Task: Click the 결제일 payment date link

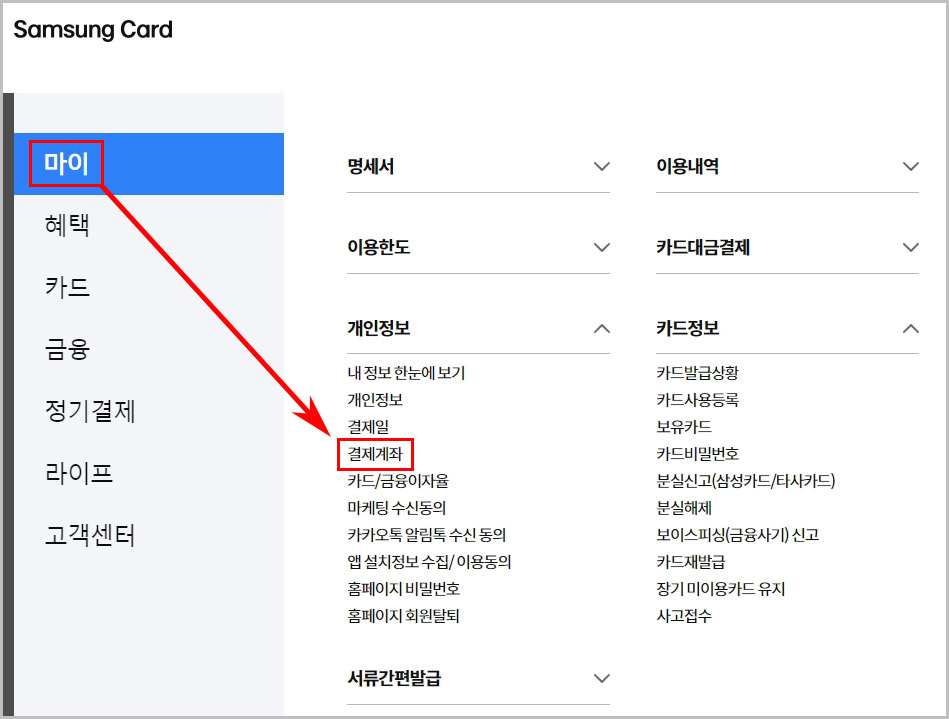Action: pos(364,426)
